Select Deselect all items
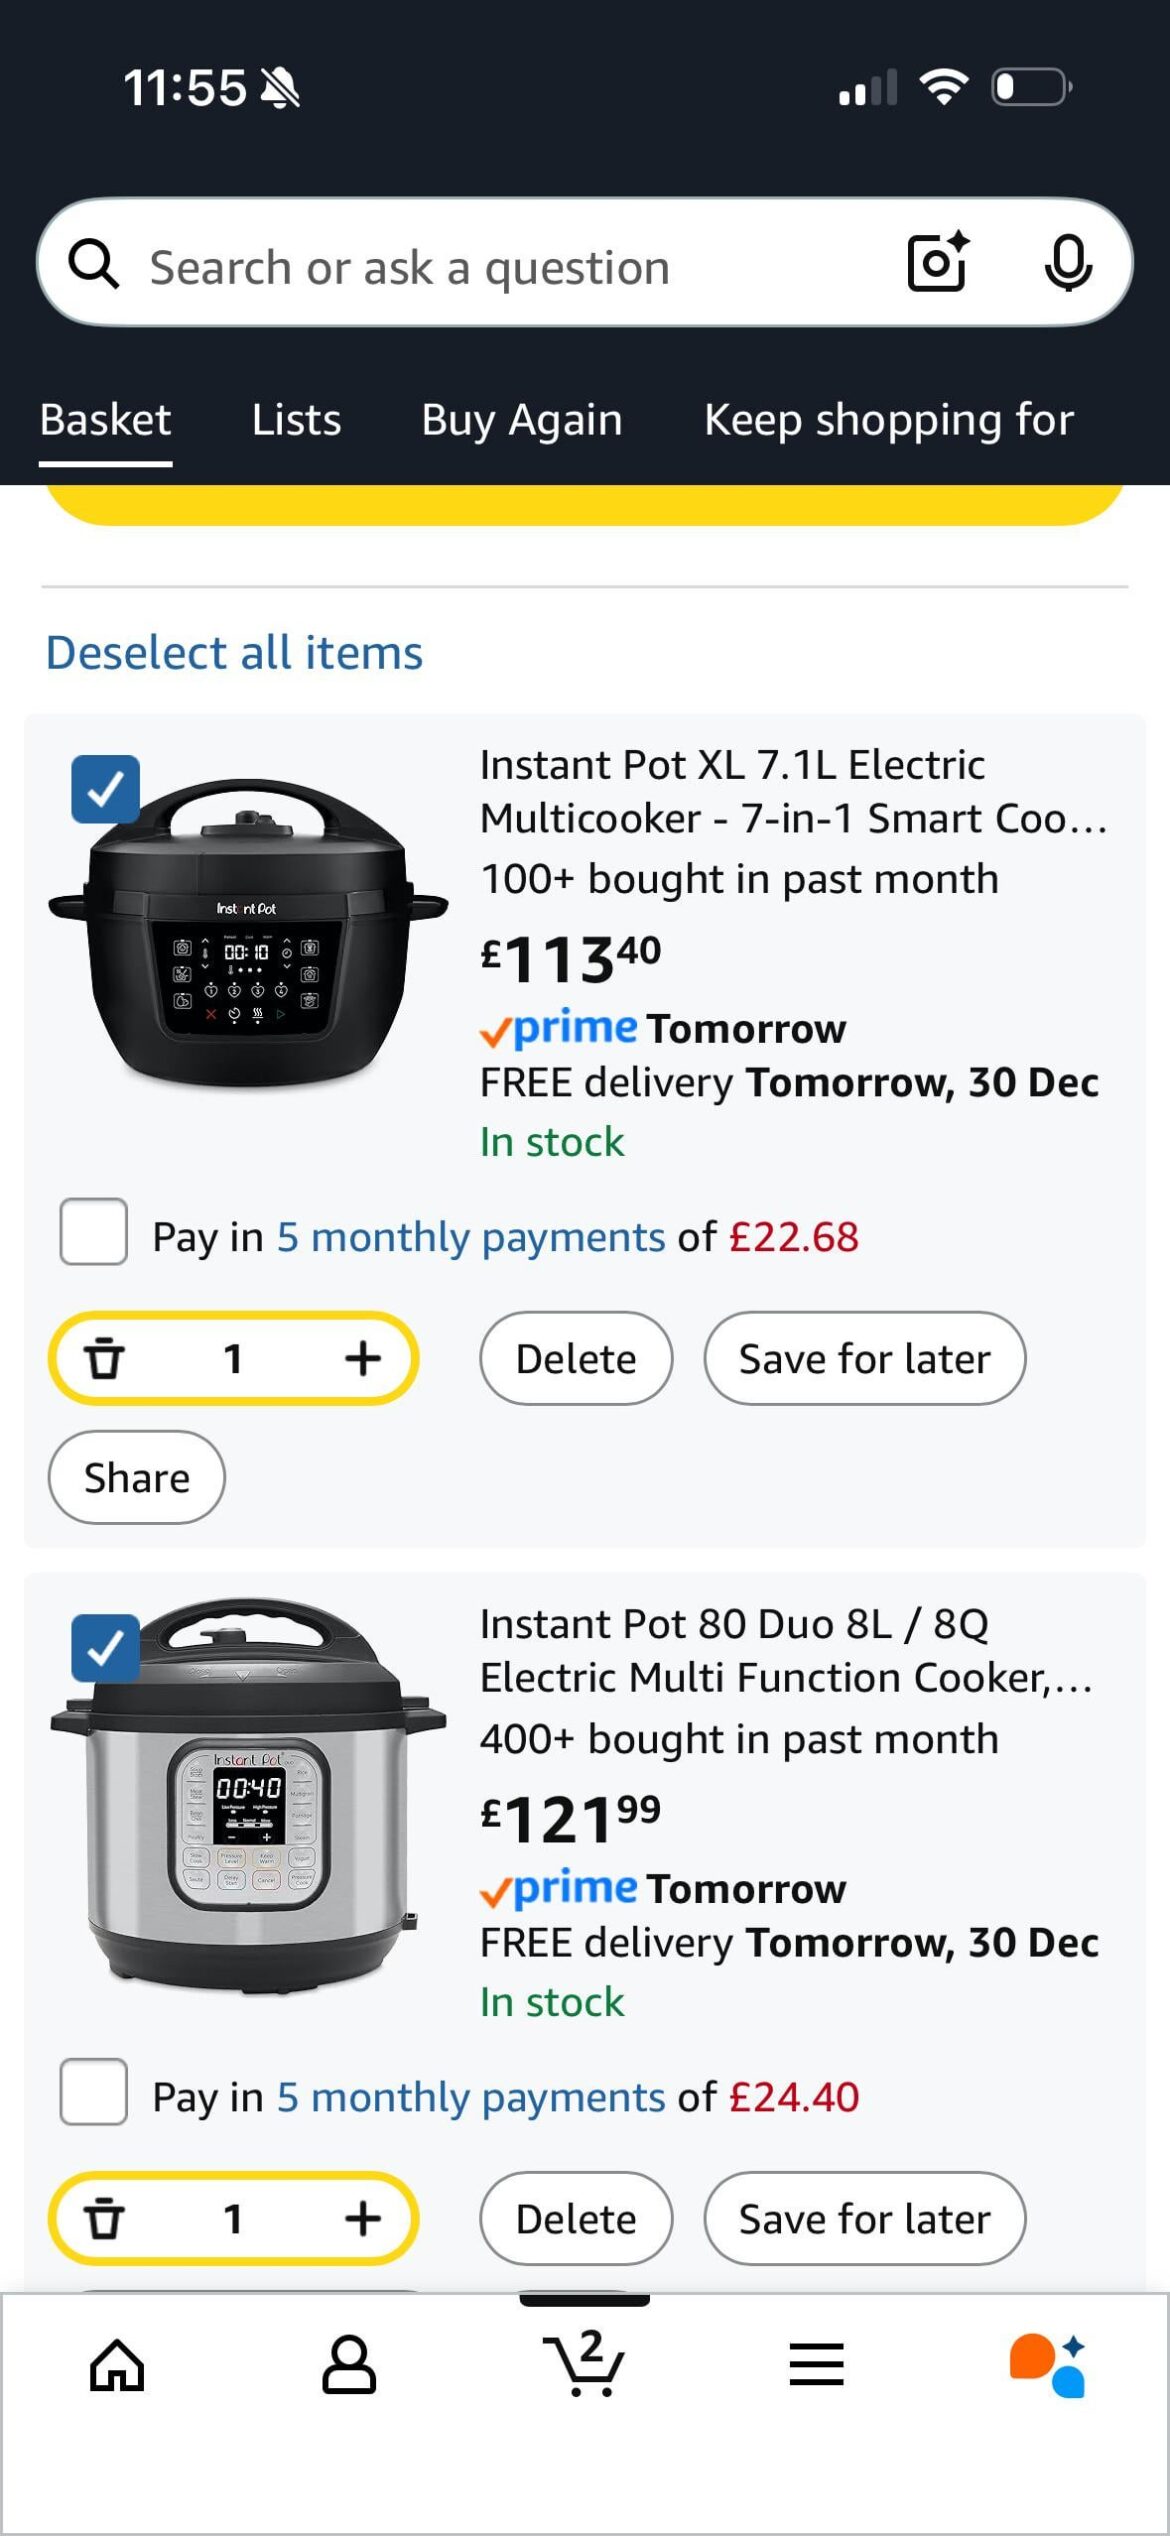 pyautogui.click(x=234, y=653)
